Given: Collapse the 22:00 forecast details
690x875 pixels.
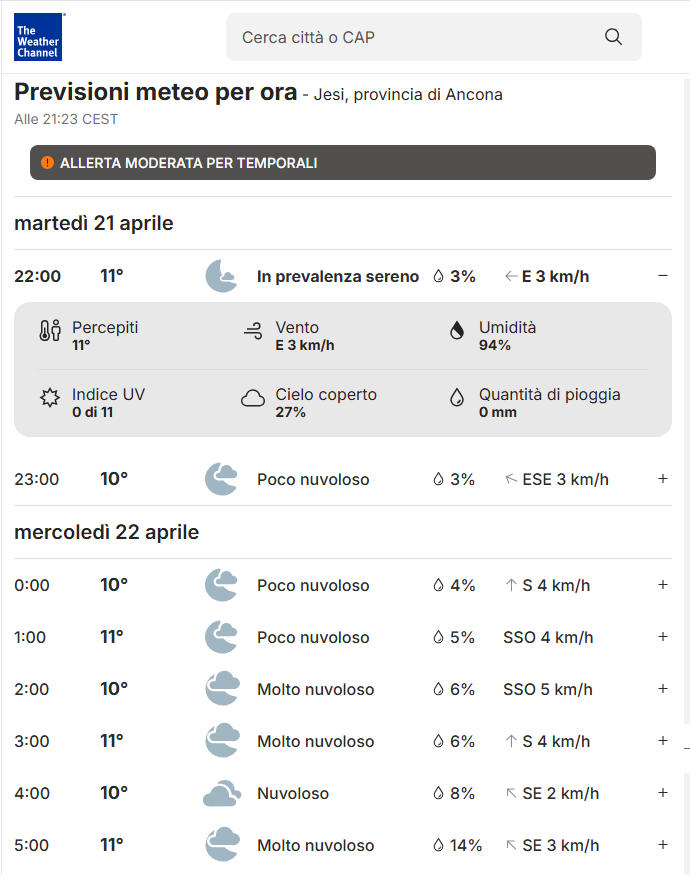Looking at the screenshot, I should (x=662, y=276).
